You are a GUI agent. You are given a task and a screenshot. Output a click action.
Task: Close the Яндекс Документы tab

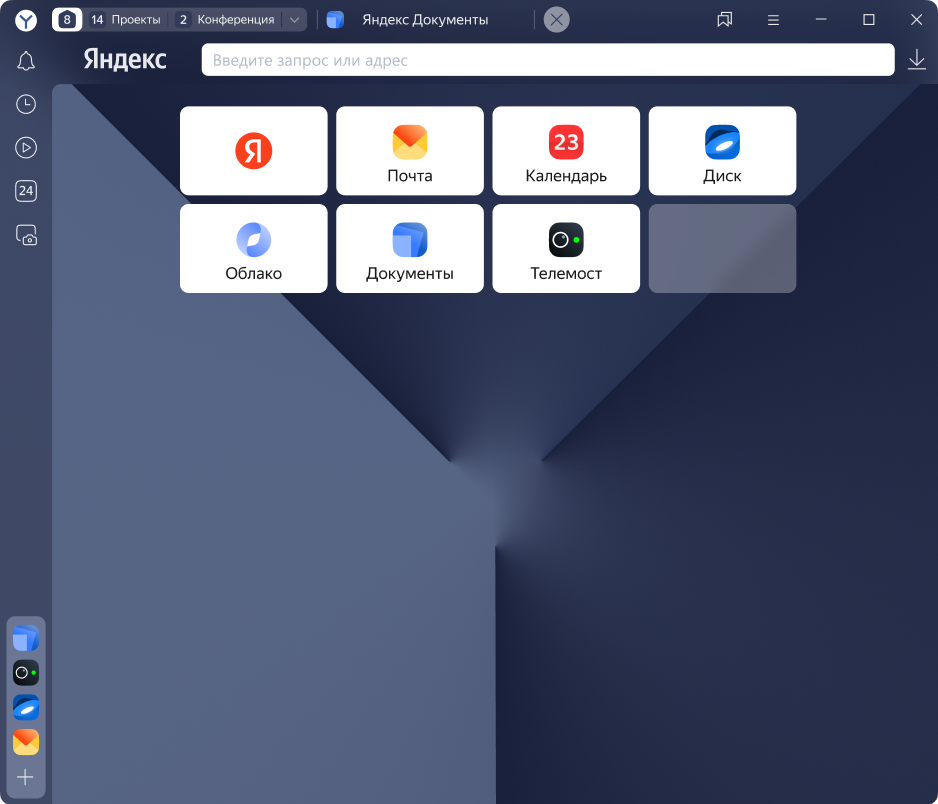[x=556, y=20]
